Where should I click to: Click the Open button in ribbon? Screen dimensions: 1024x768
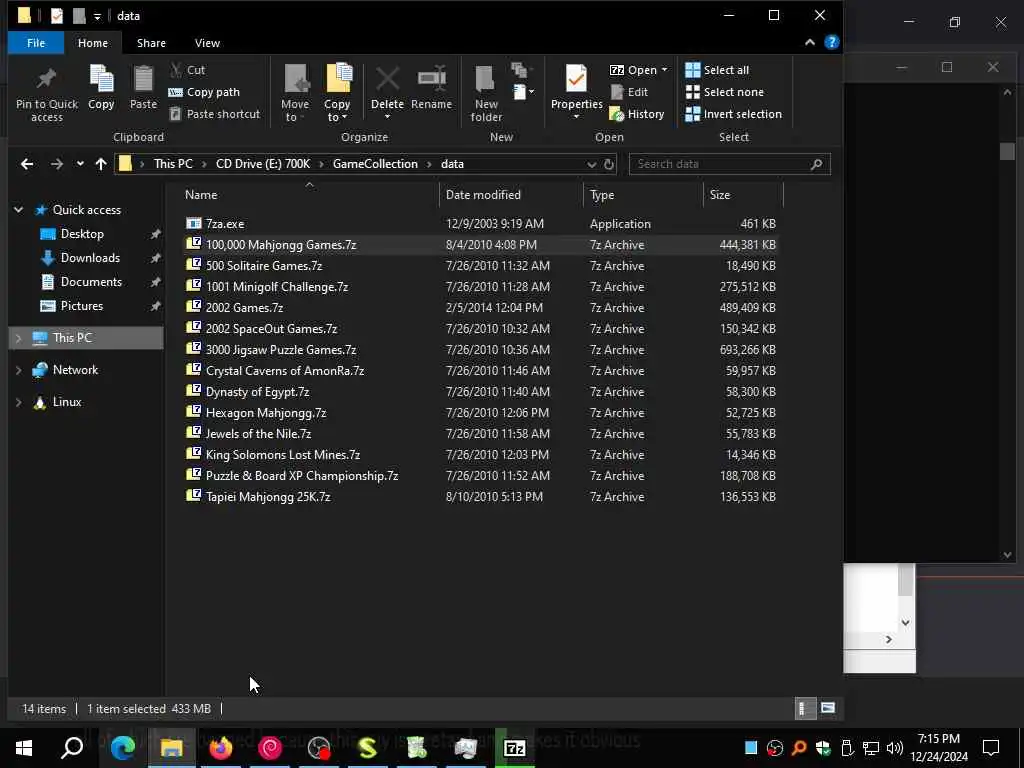pos(633,70)
